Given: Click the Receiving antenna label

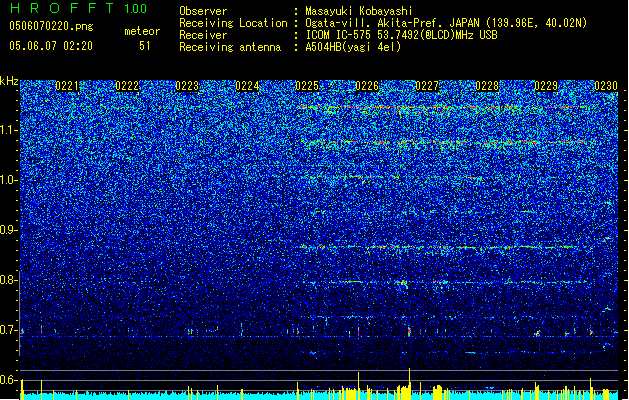Looking at the screenshot, I should pyautogui.click(x=230, y=47).
